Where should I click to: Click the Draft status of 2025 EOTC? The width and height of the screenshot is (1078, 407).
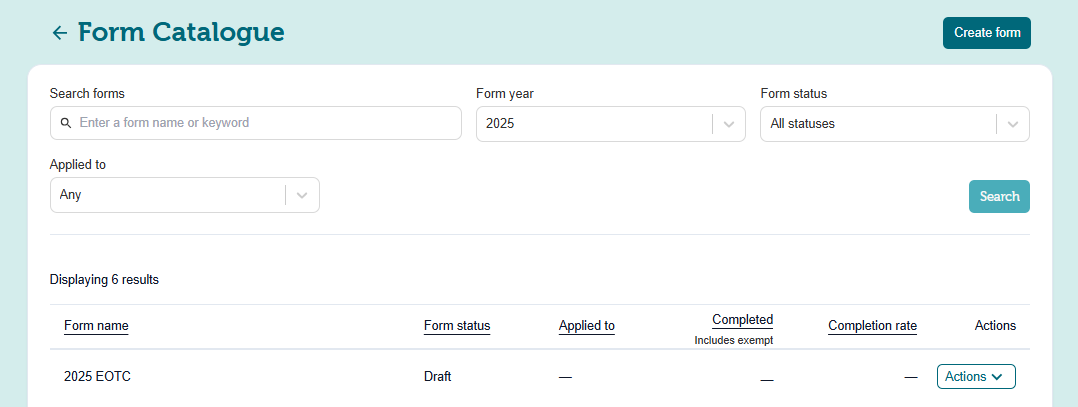tap(438, 377)
